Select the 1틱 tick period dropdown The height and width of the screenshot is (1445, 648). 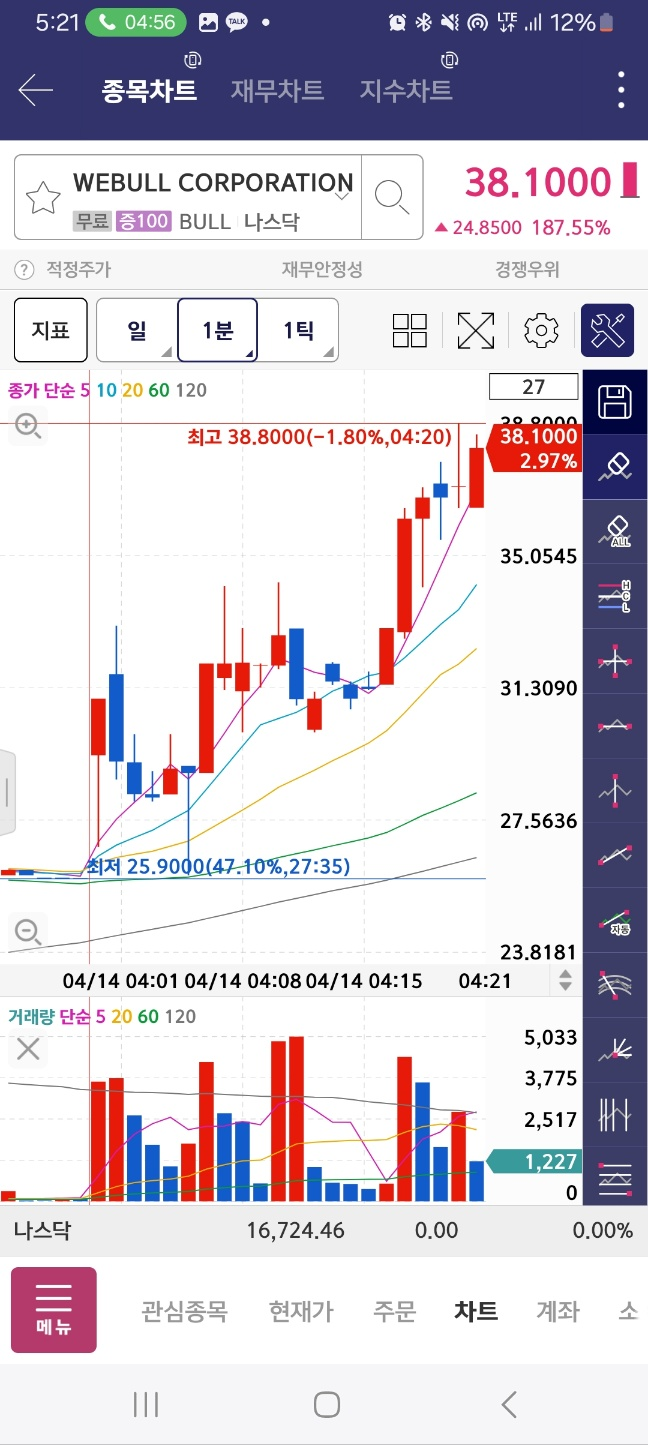298,330
